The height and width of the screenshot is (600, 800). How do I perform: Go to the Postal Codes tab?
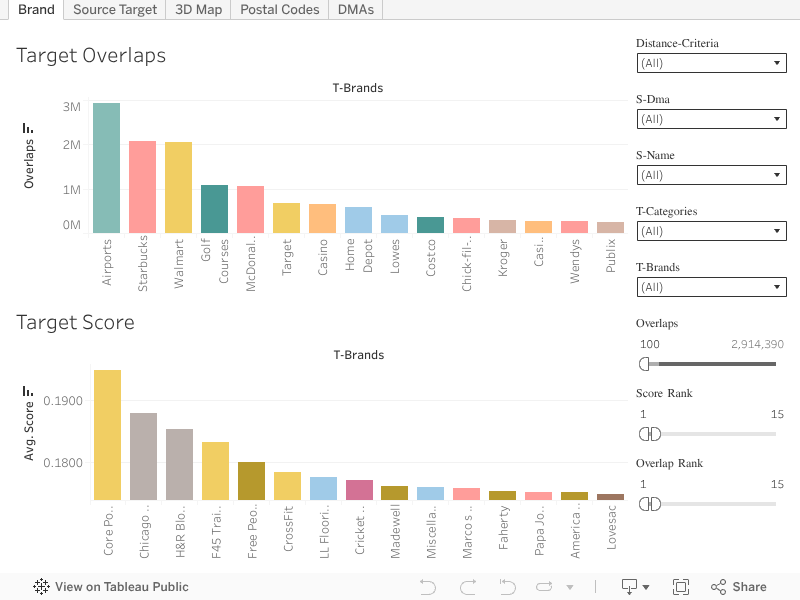pos(279,9)
